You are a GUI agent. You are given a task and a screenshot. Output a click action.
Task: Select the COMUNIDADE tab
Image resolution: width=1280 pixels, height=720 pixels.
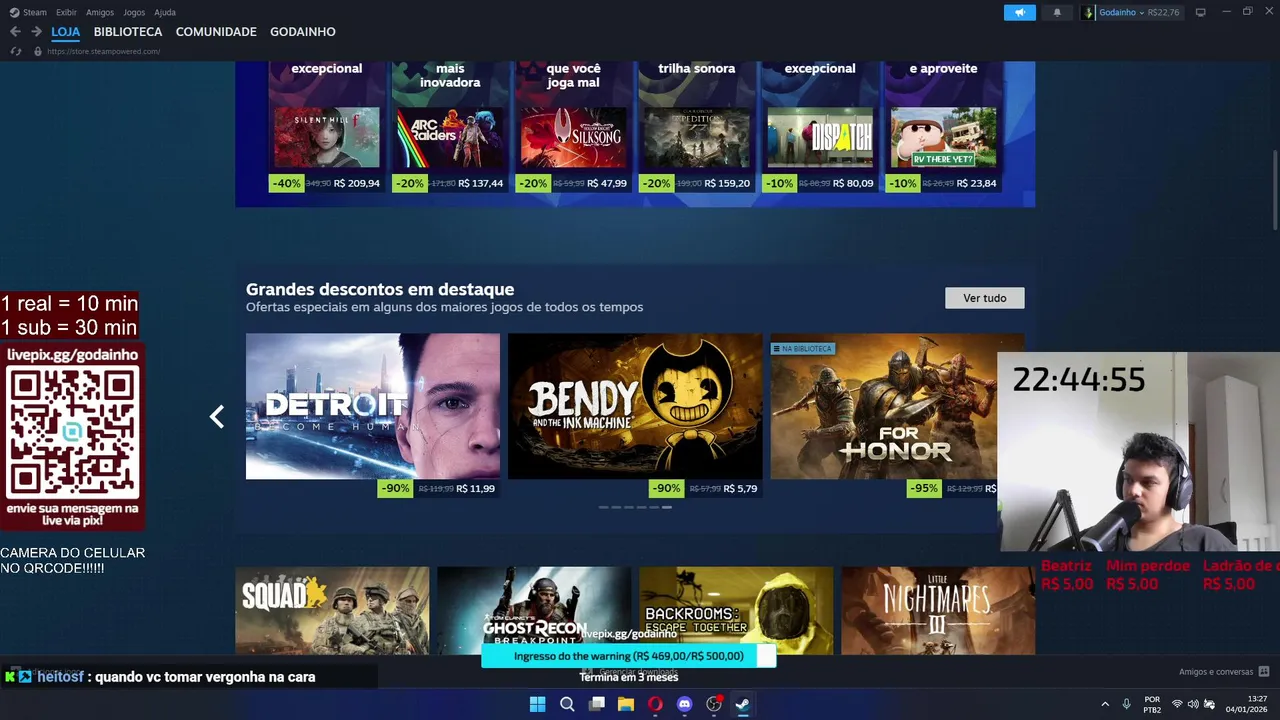[x=216, y=32]
